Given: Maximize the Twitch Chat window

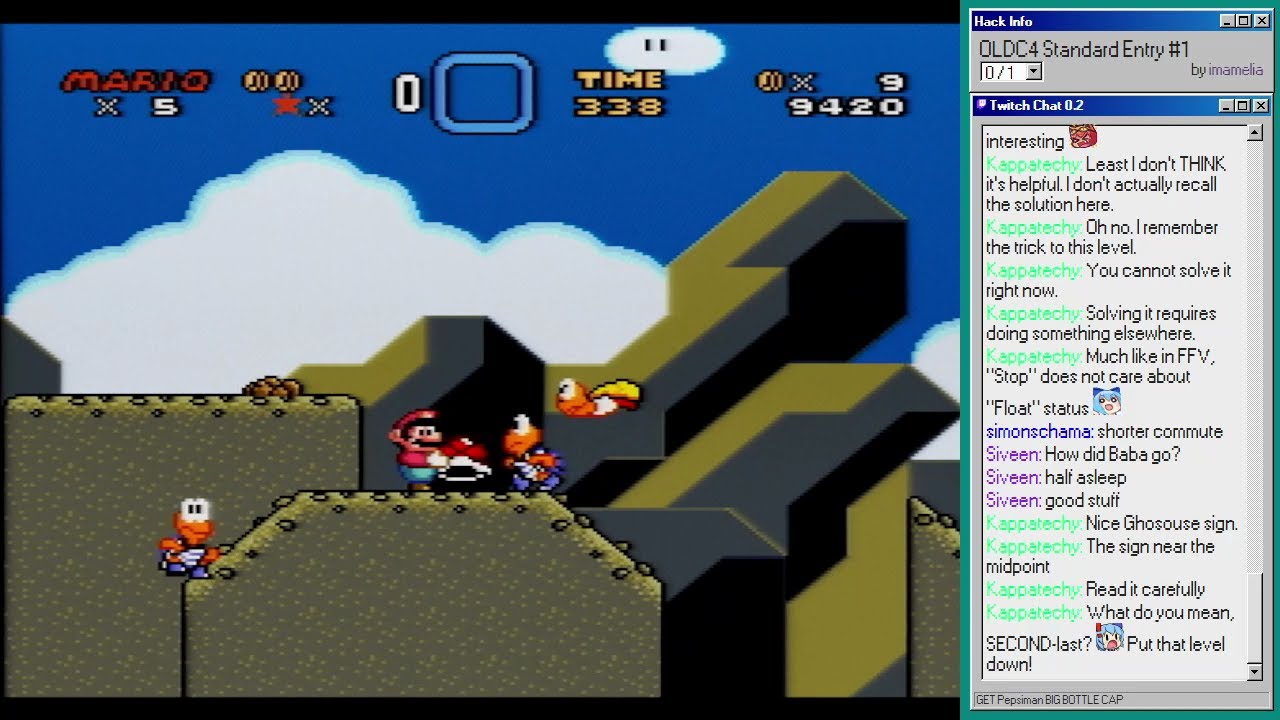Looking at the screenshot, I should 1243,105.
